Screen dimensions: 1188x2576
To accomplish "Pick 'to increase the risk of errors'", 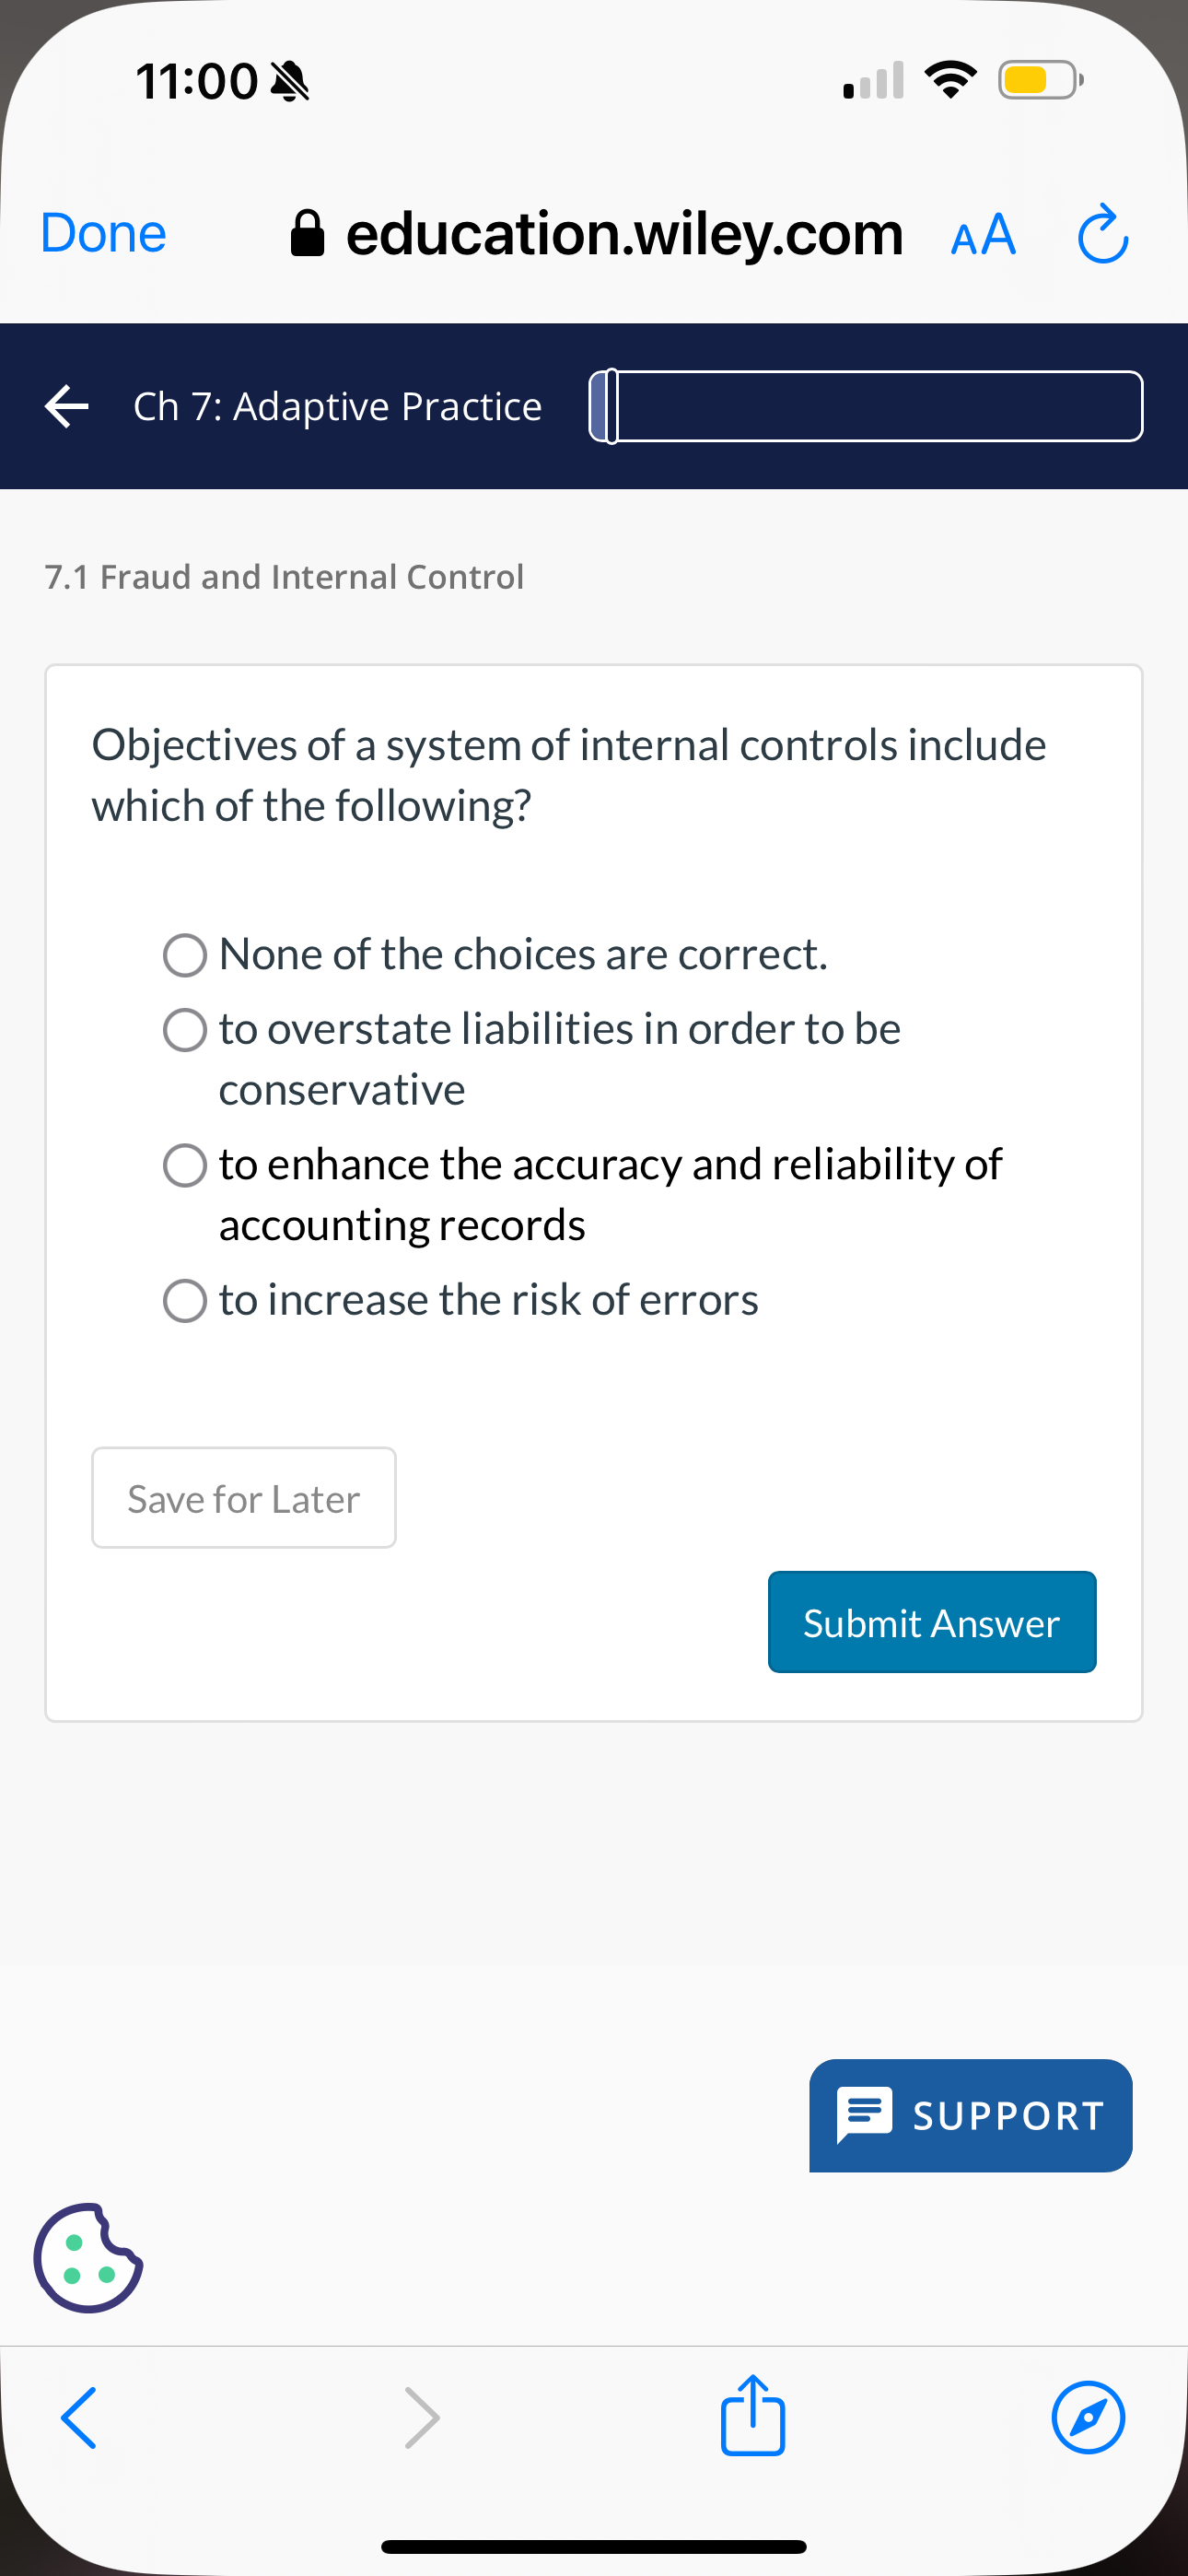I will click(x=184, y=1300).
